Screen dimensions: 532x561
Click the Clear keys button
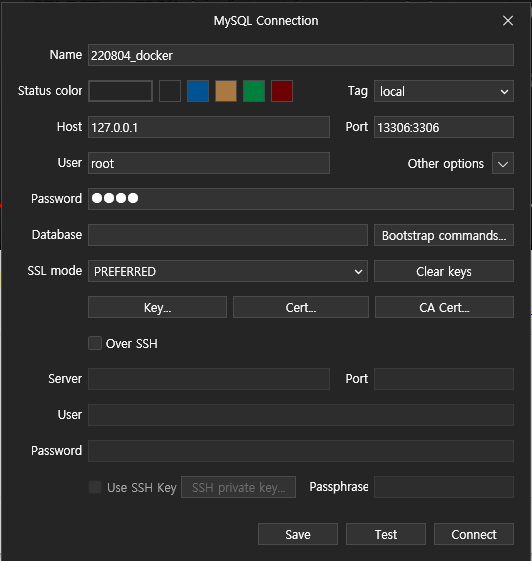(444, 271)
